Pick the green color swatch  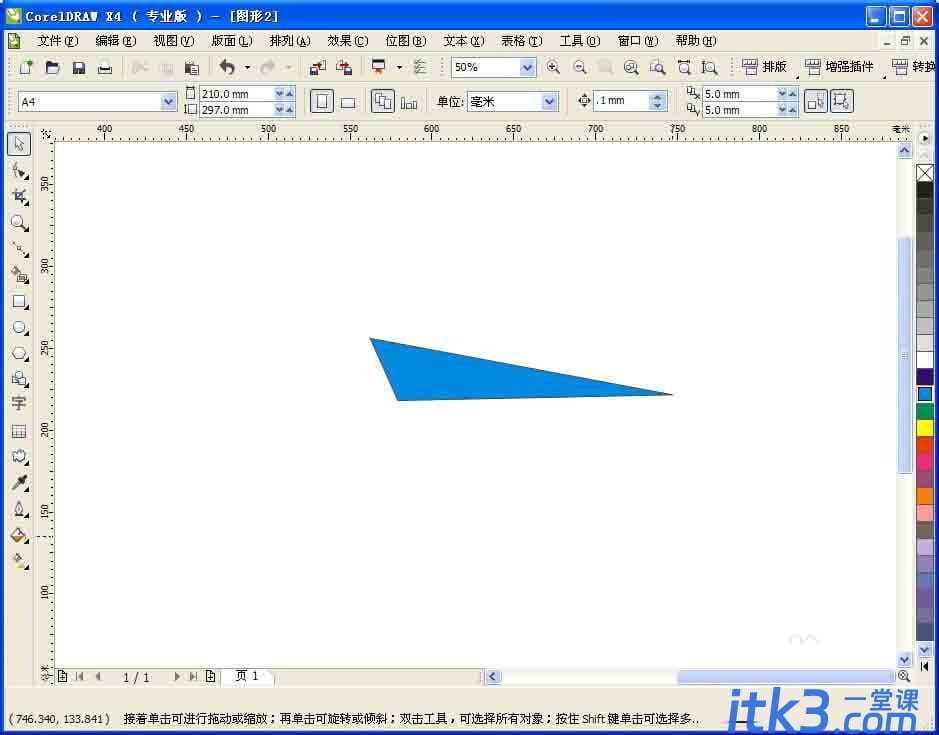pyautogui.click(x=925, y=411)
